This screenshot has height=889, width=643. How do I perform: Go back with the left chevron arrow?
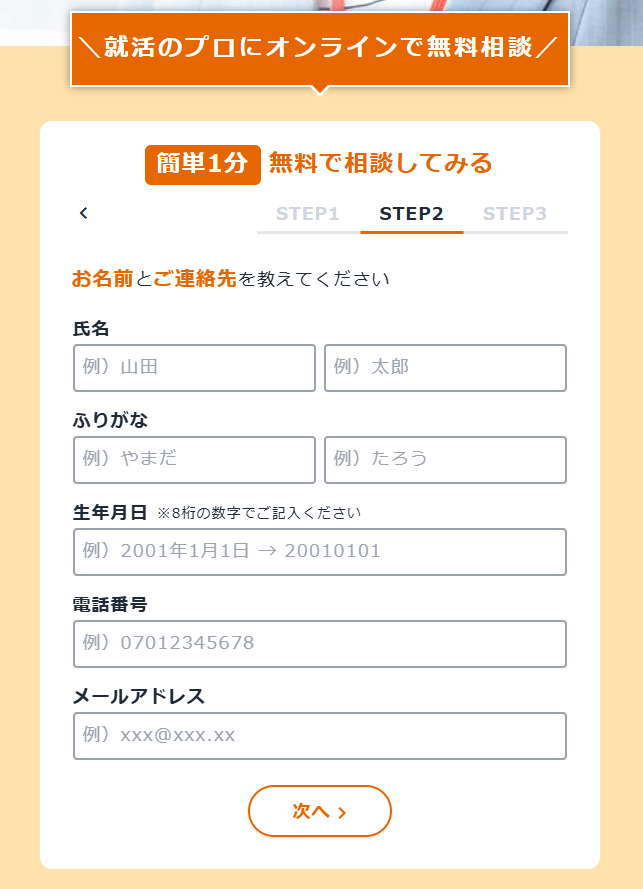coord(84,213)
